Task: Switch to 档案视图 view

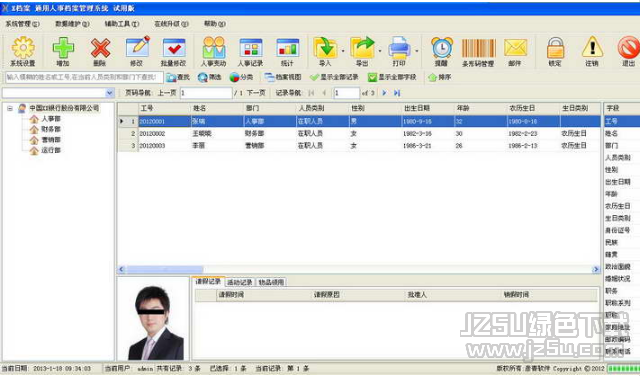Action: point(283,77)
